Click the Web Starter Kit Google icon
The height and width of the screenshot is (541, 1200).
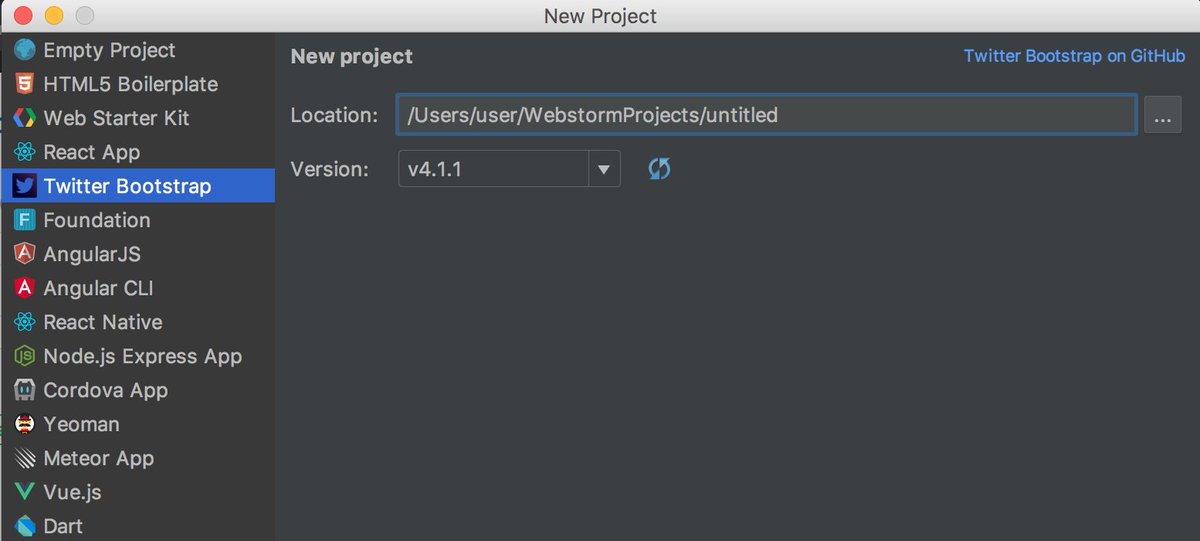coord(25,118)
